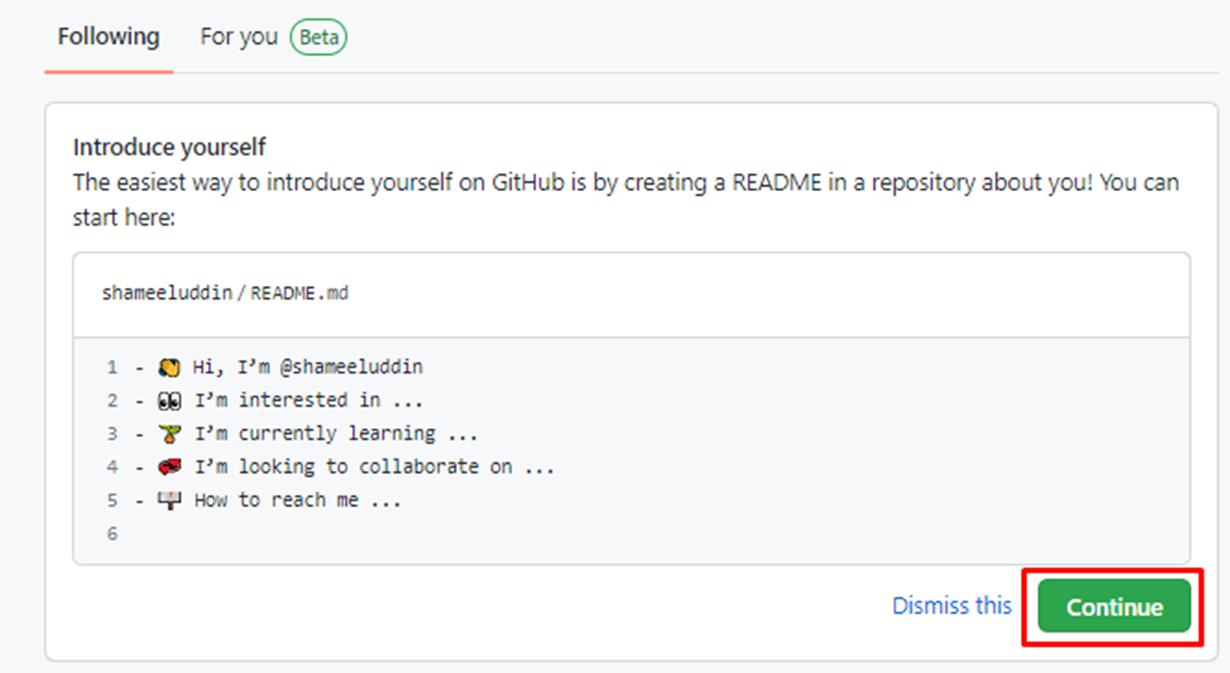Click the mailbox emoji on line 5
This screenshot has height=673, width=1230.
[169, 500]
